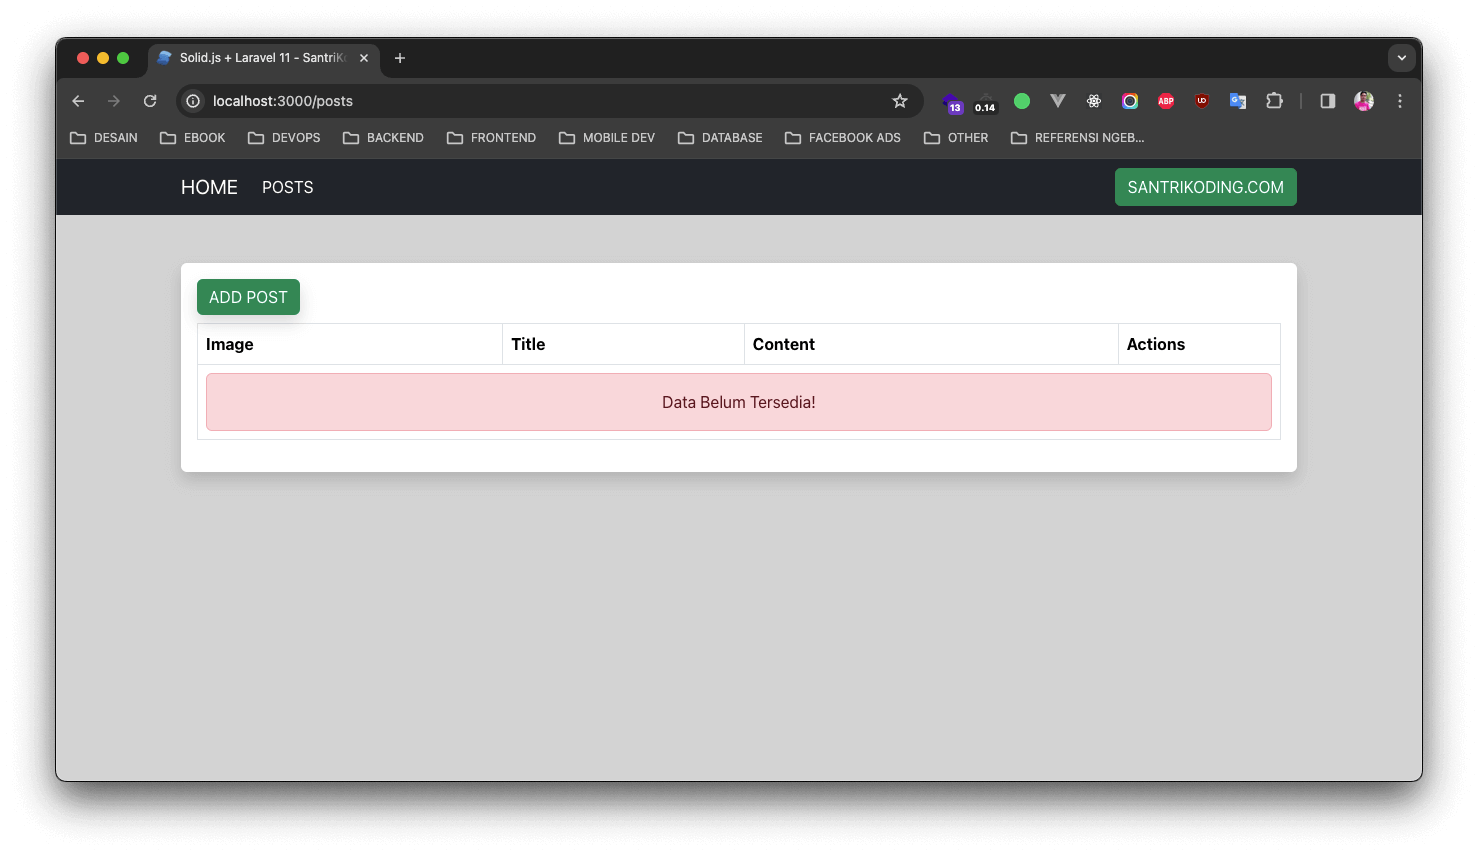Image resolution: width=1478 pixels, height=855 pixels.
Task: Maximize the window with the green button
Action: click(123, 58)
